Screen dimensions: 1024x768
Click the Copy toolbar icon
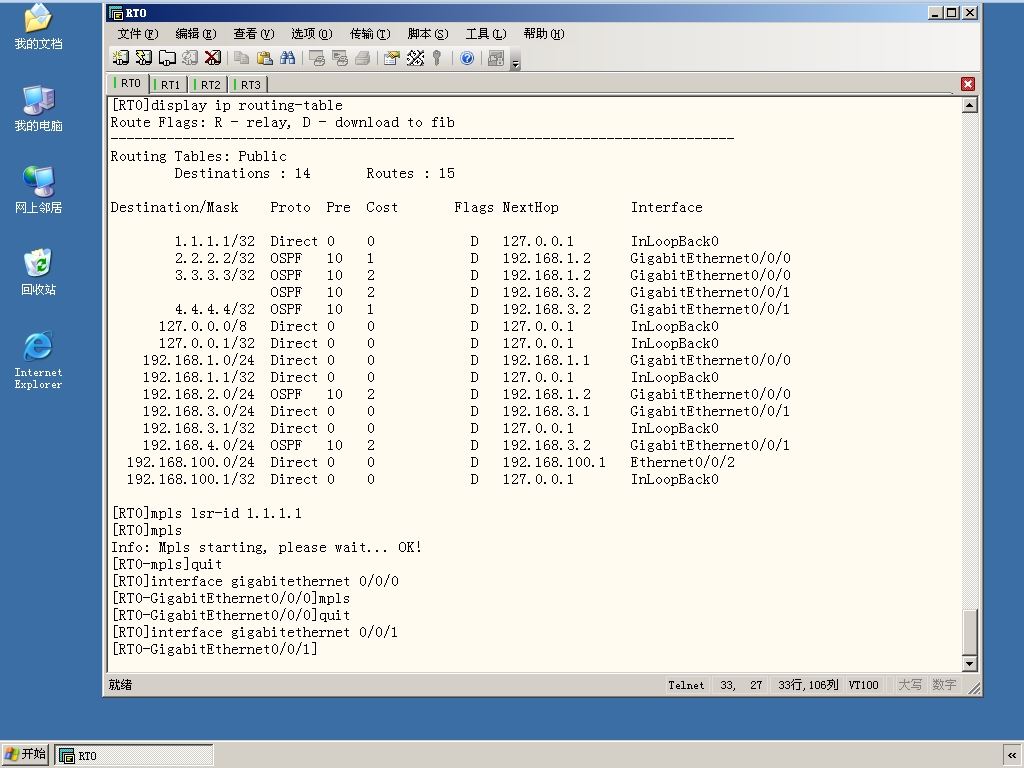click(242, 58)
